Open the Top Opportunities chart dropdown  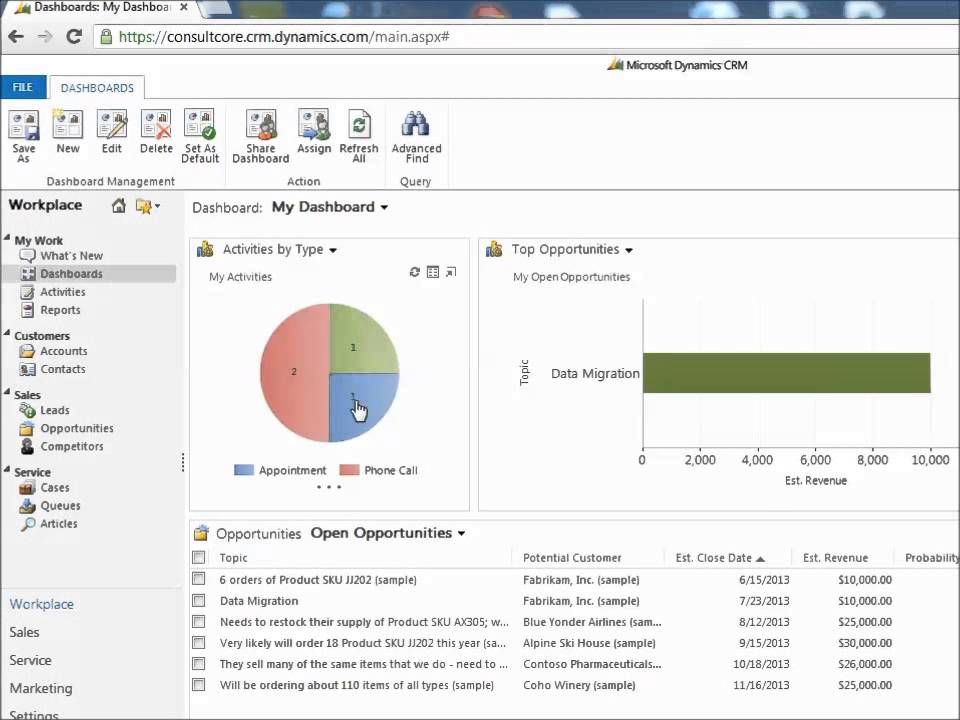tap(629, 250)
